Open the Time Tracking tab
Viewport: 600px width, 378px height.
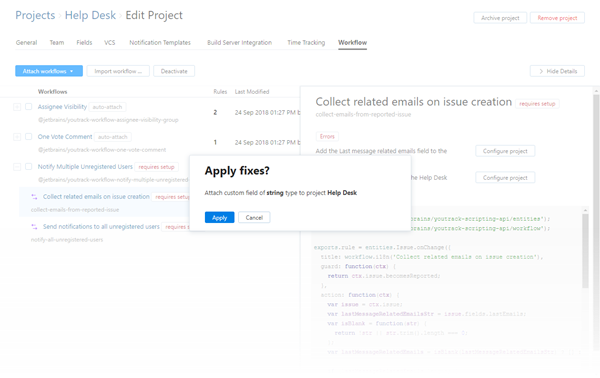coord(306,42)
